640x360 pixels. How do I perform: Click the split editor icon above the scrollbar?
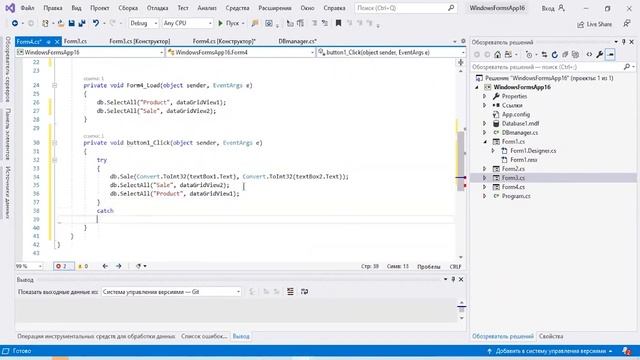point(461,62)
